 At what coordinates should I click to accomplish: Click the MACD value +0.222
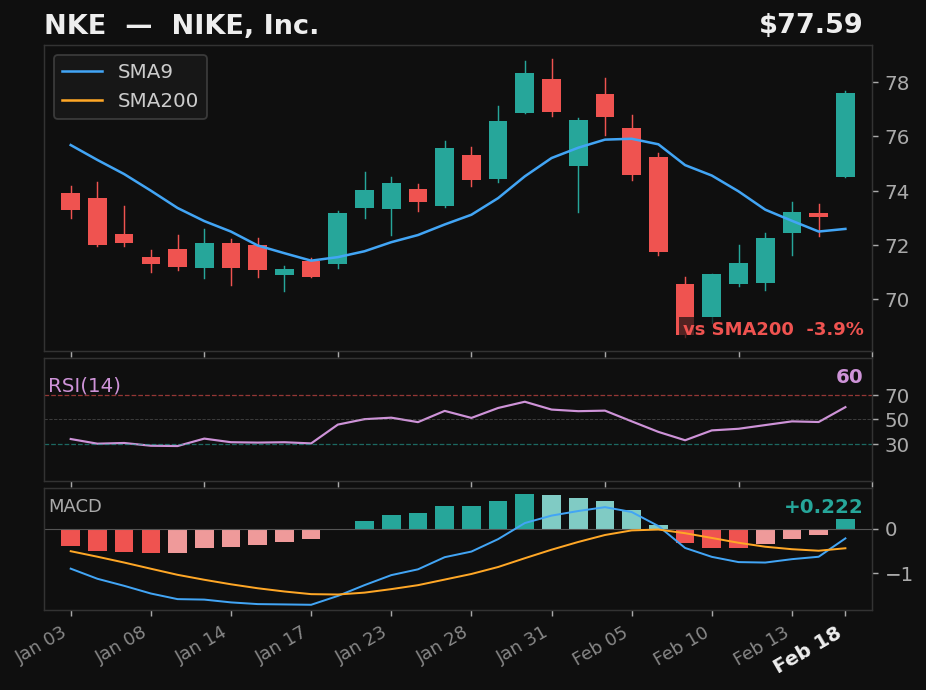point(823,507)
